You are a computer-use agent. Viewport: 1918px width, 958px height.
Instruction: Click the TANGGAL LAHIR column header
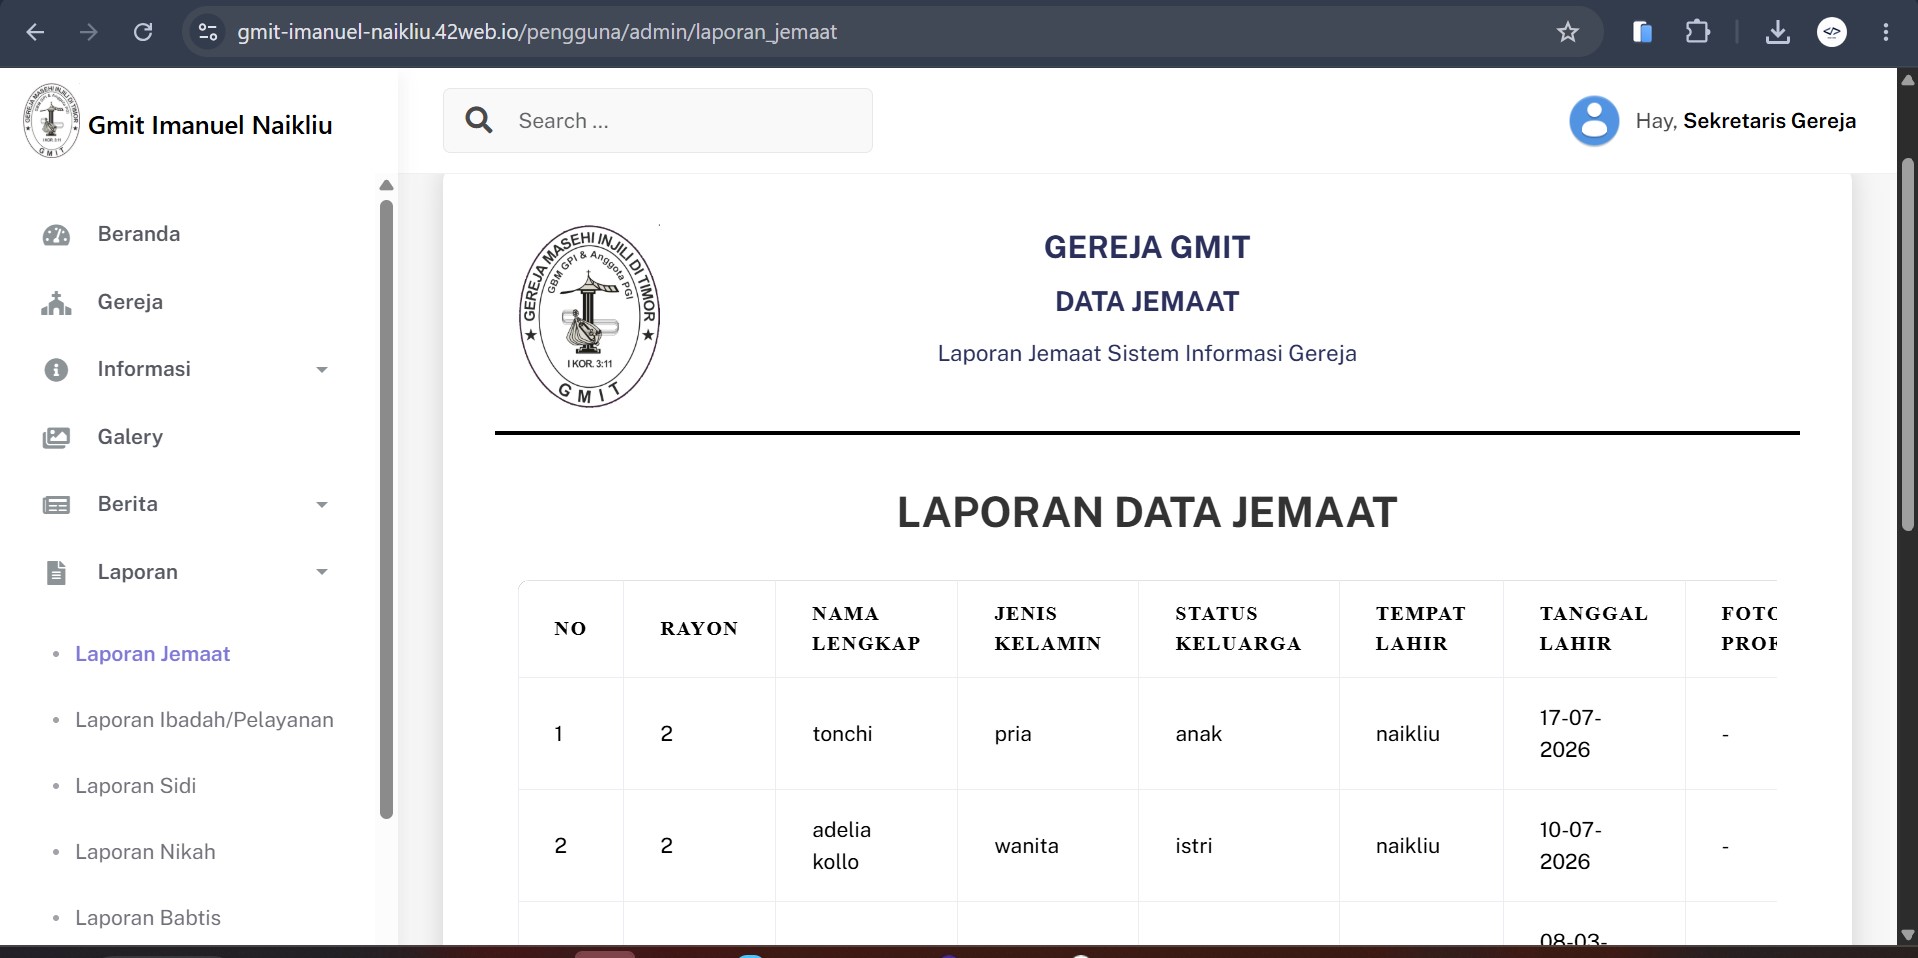point(1593,629)
